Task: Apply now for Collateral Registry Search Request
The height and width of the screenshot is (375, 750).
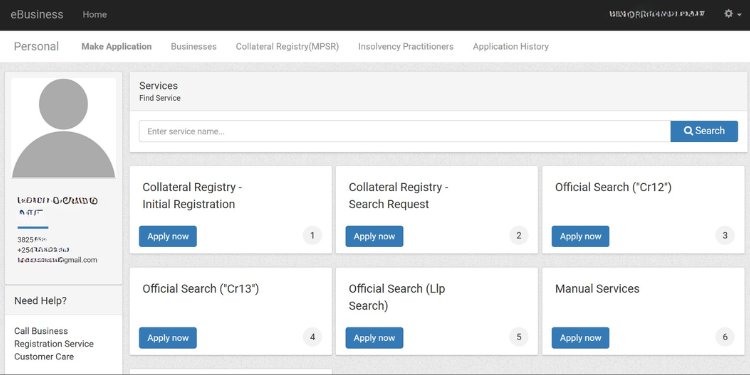Action: point(375,236)
